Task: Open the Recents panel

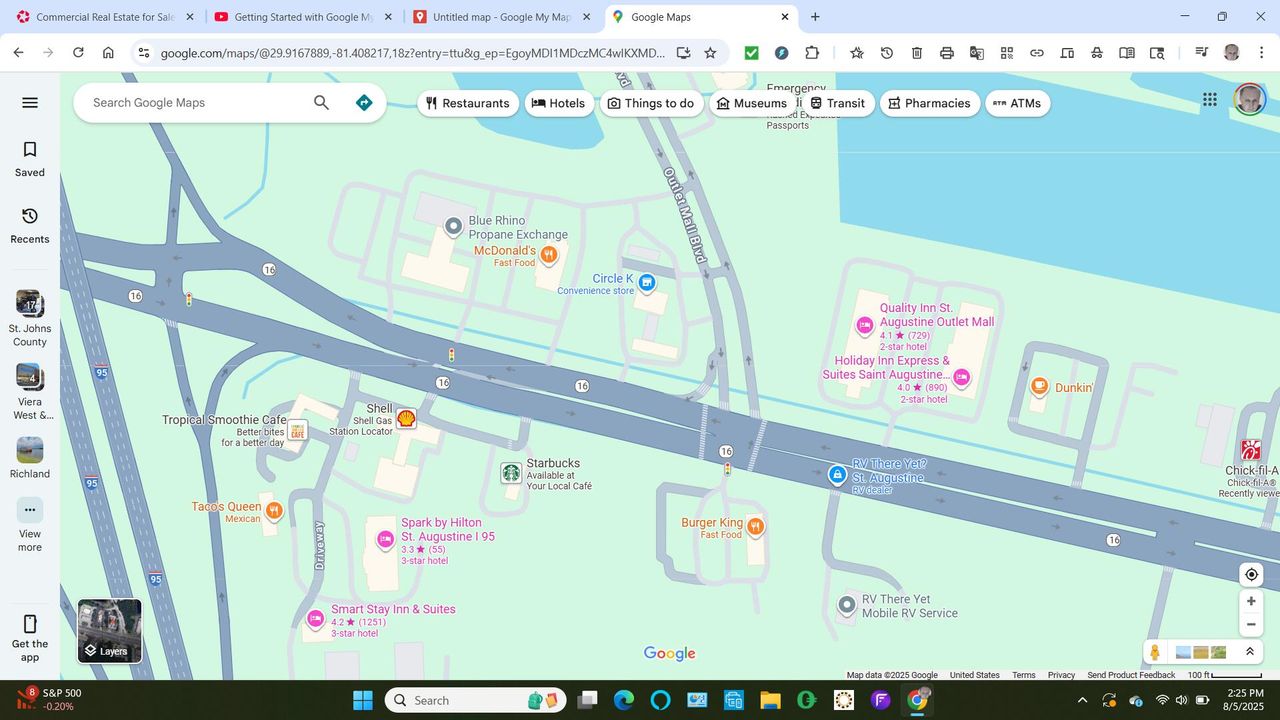Action: (30, 225)
